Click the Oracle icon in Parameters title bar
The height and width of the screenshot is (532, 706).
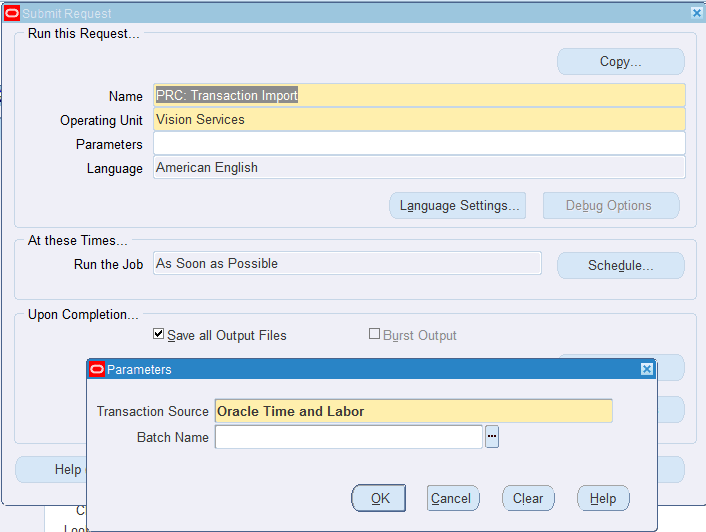pyautogui.click(x=97, y=370)
